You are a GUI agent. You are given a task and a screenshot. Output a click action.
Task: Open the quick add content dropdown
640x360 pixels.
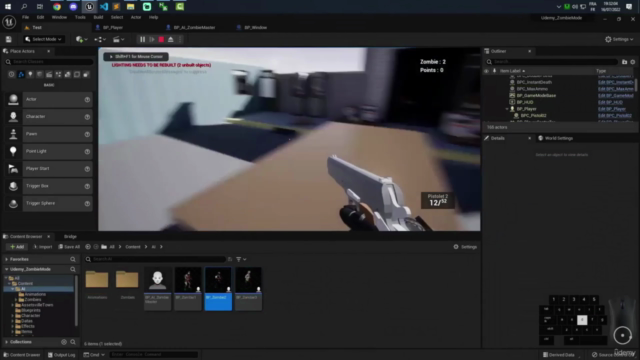(x=82, y=39)
